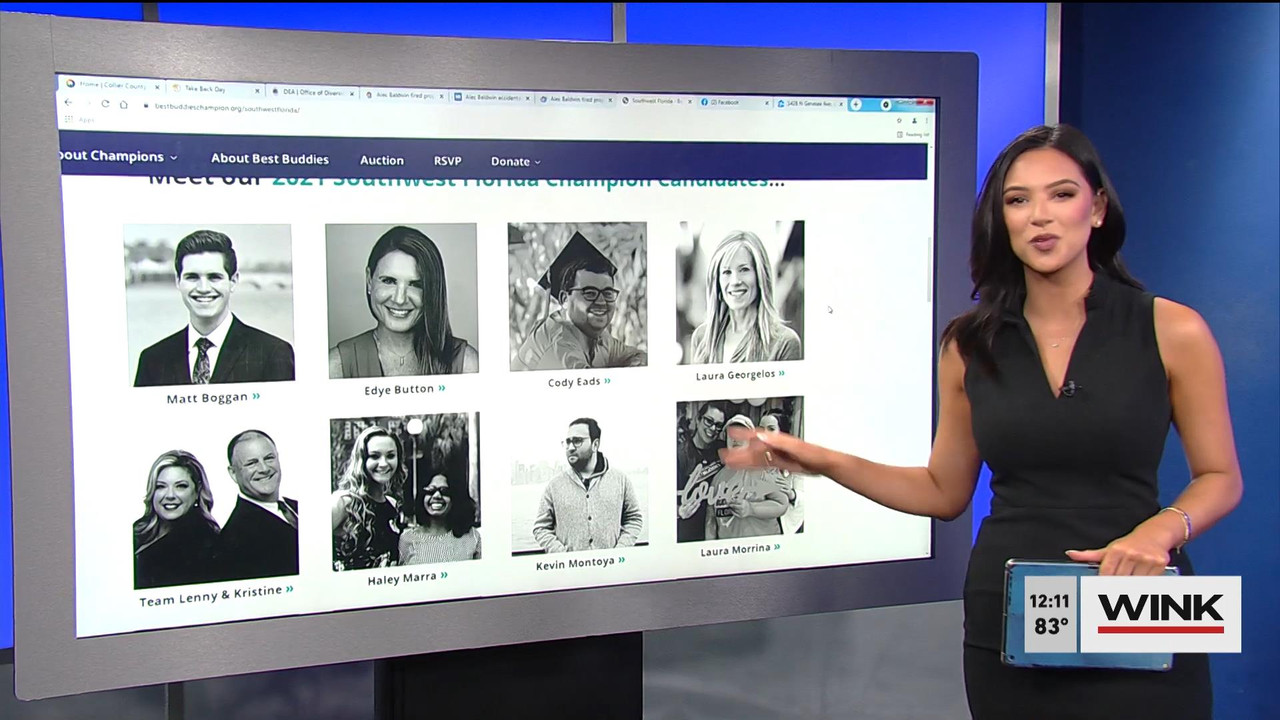Image resolution: width=1280 pixels, height=720 pixels.
Task: Open Laura Morrina's candidate link
Action: click(x=740, y=549)
